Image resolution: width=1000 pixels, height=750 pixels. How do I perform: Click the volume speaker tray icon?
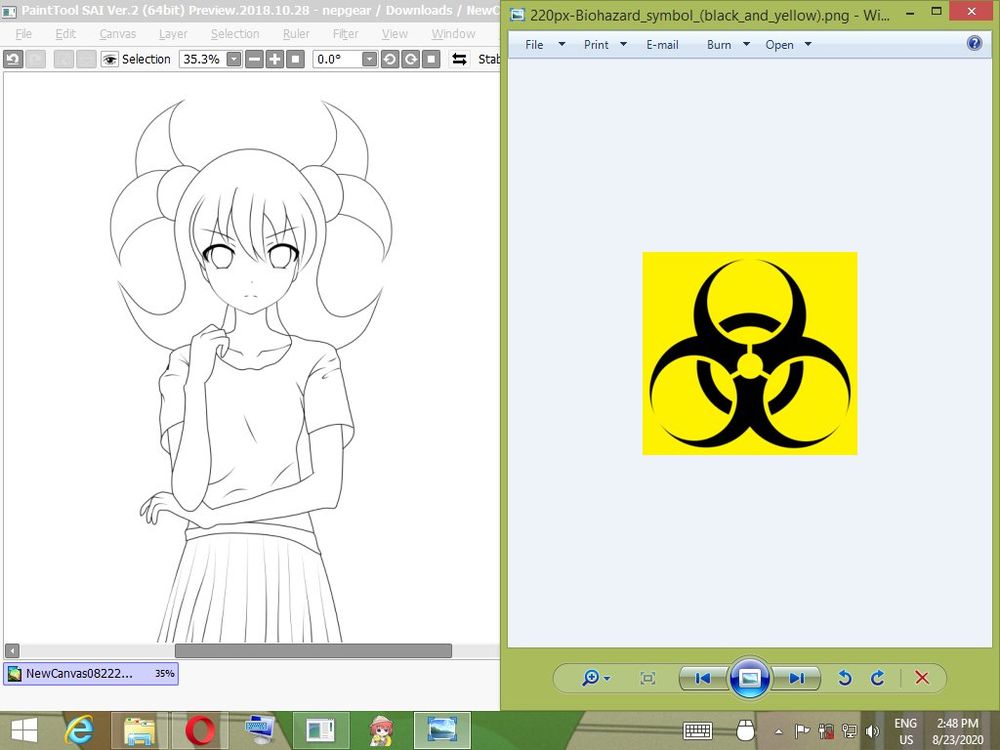872,731
